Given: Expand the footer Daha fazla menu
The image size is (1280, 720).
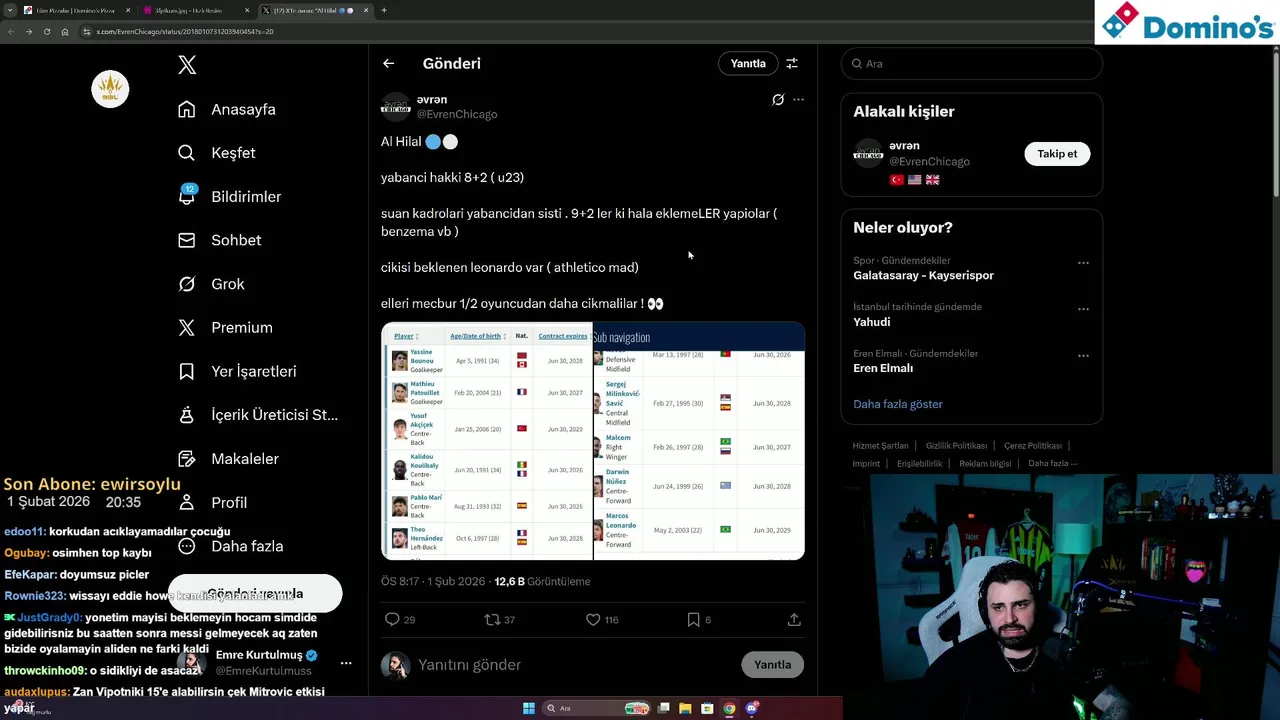Looking at the screenshot, I should click(1052, 464).
